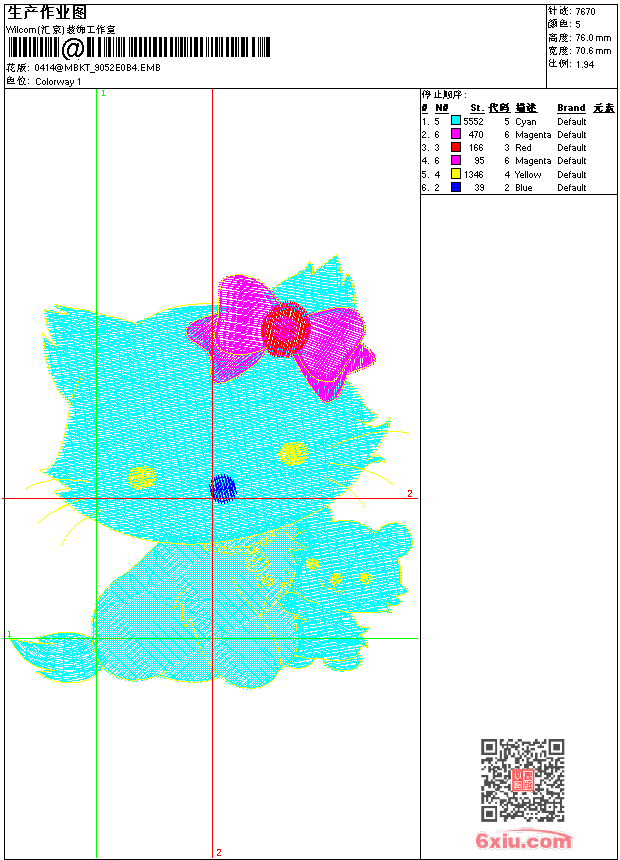Click the 'Default' brand in Cyan row
This screenshot has width=620, height=860.
(x=572, y=122)
